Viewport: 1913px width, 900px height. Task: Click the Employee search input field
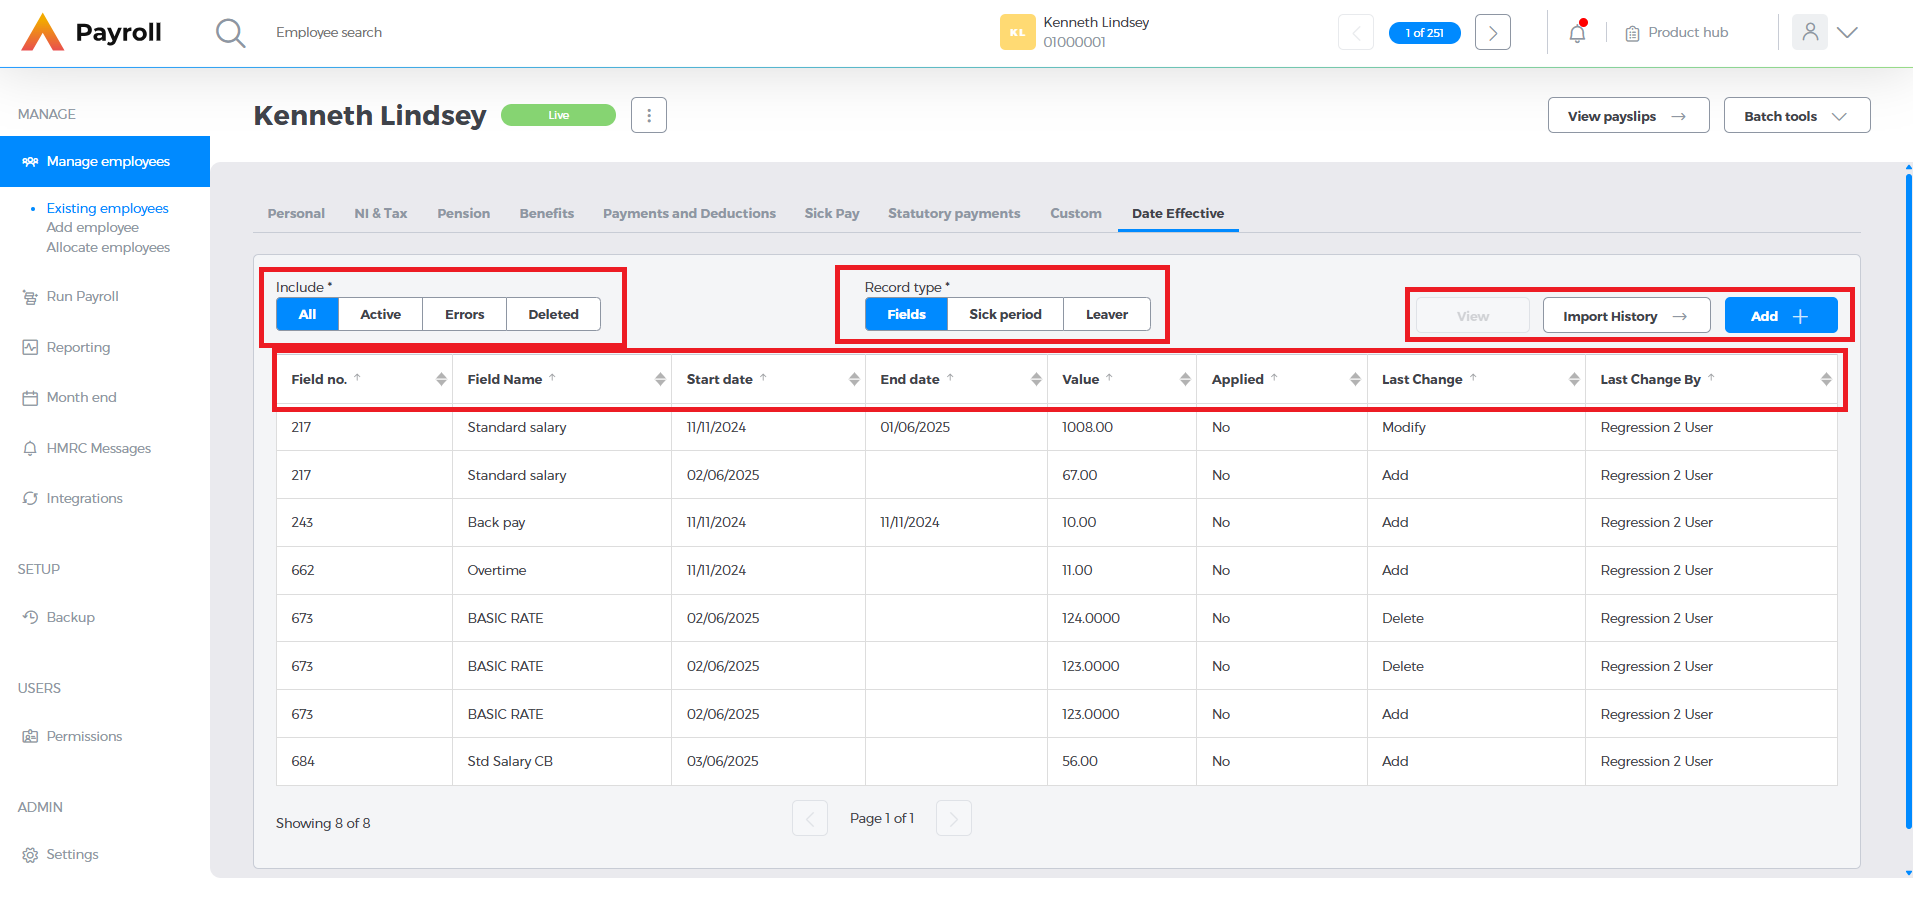pyautogui.click(x=329, y=32)
